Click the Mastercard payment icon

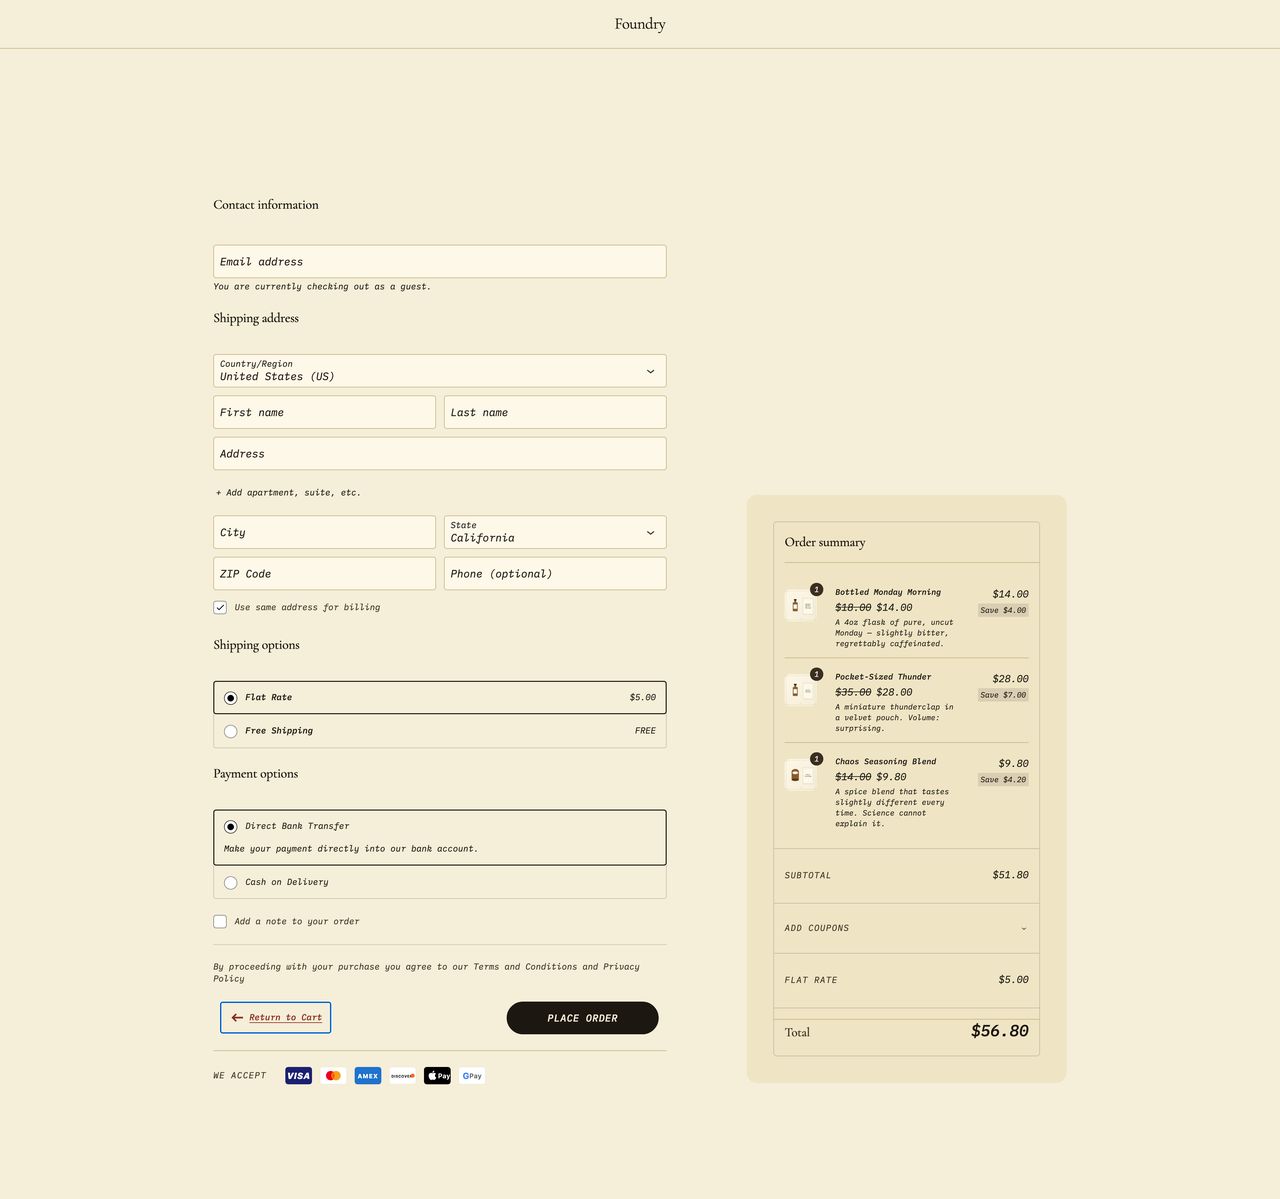pos(333,1076)
